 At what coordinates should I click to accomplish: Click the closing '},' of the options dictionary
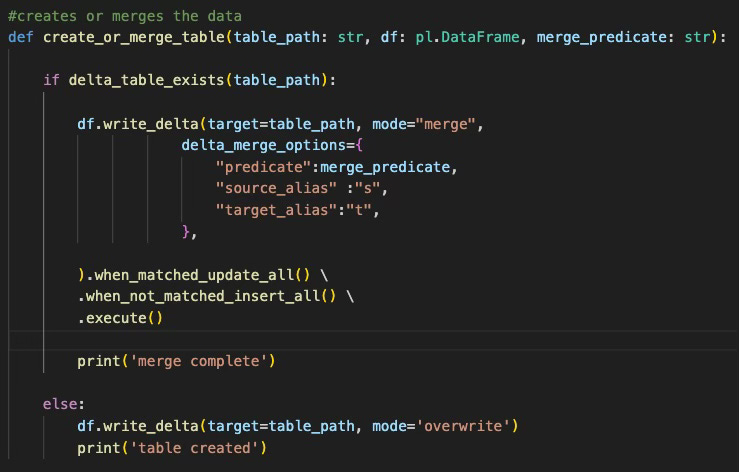pos(189,232)
